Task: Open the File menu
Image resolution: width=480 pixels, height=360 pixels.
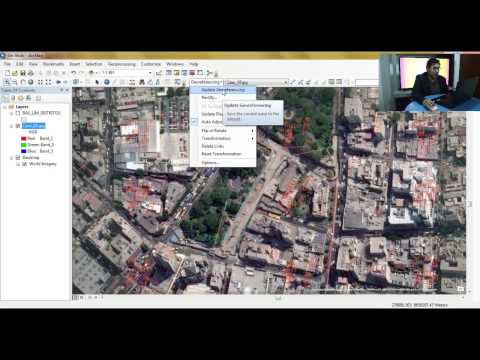Action: tap(7, 64)
